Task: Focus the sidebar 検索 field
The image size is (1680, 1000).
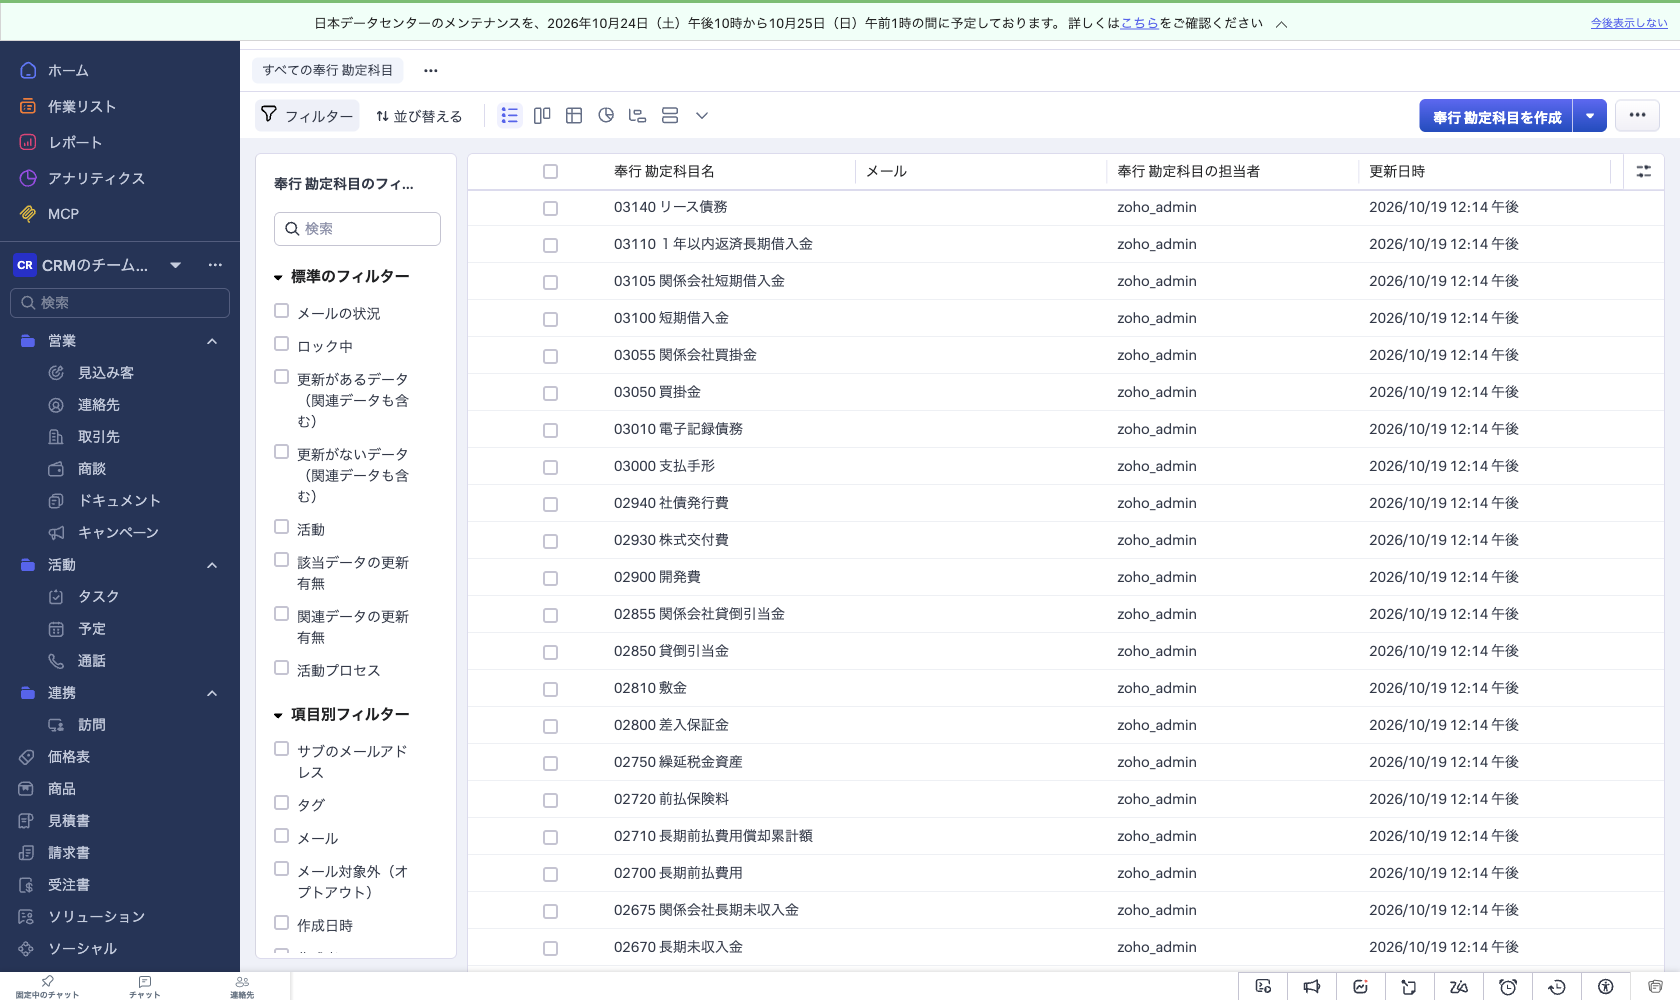Action: click(120, 303)
